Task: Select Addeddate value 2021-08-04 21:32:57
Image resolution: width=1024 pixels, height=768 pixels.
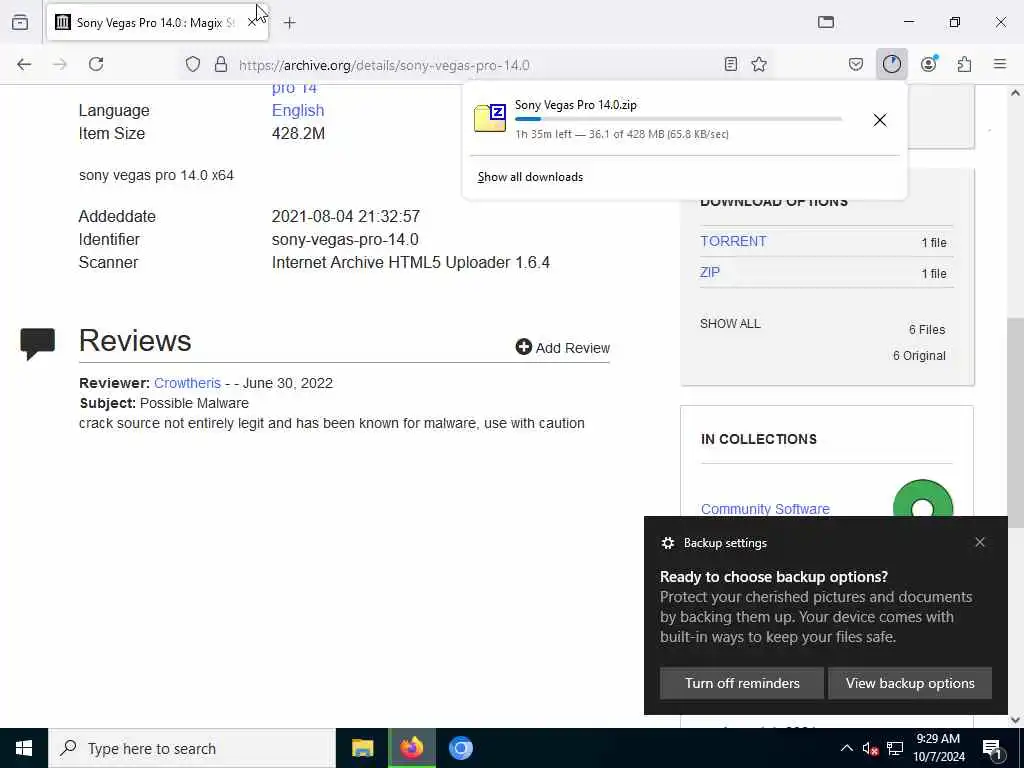Action: 345,217
